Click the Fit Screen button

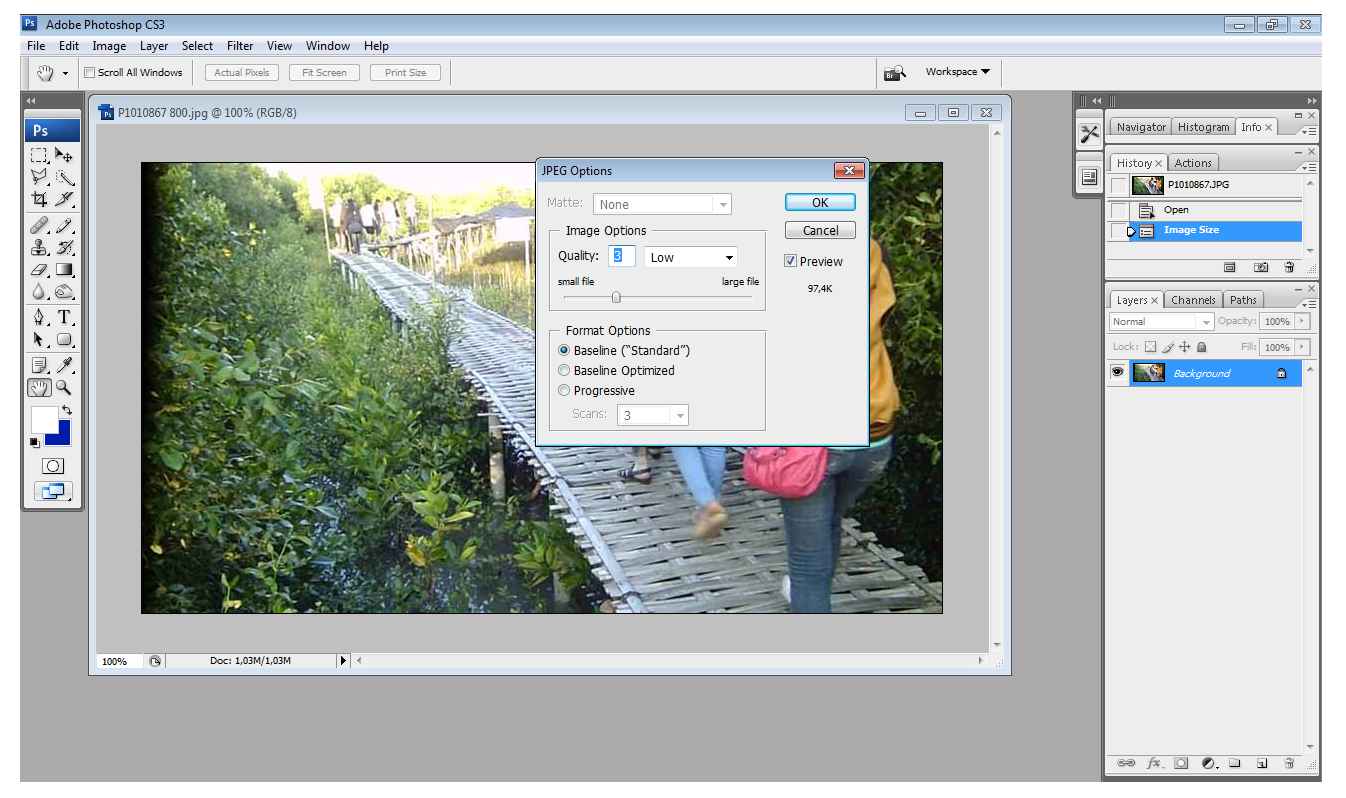[x=324, y=72]
